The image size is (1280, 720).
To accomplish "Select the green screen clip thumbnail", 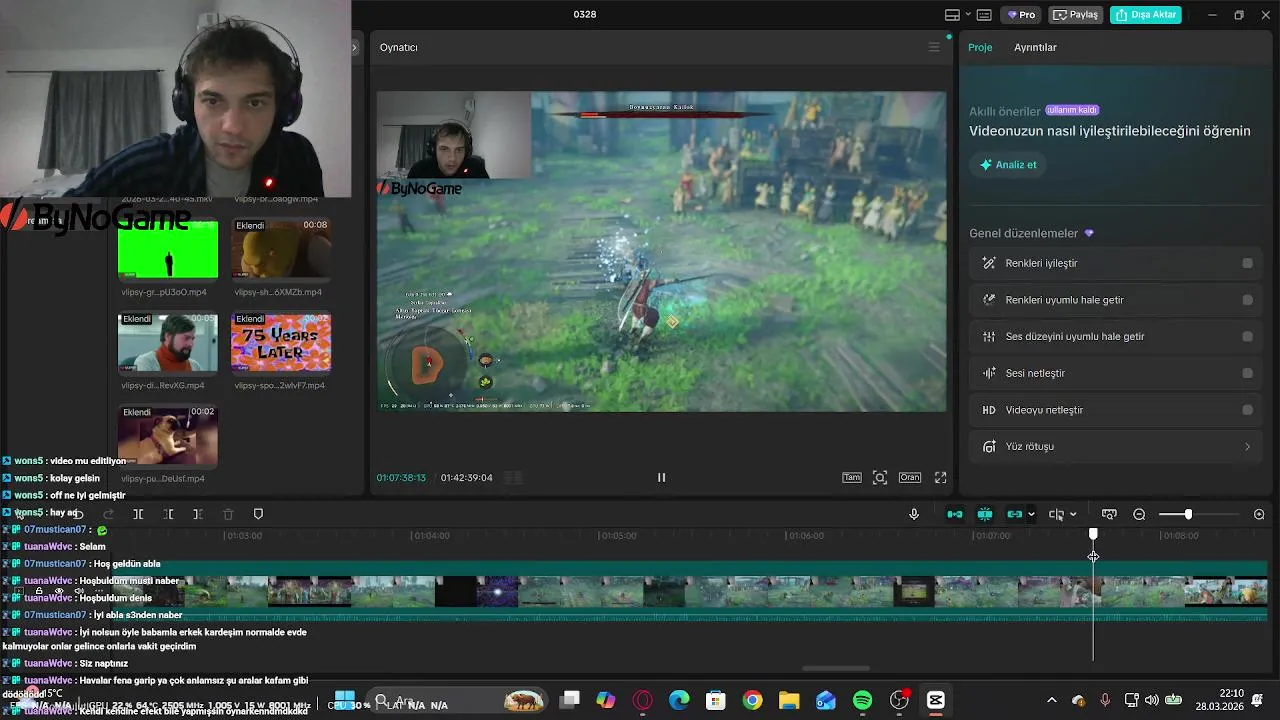I will click(168, 249).
